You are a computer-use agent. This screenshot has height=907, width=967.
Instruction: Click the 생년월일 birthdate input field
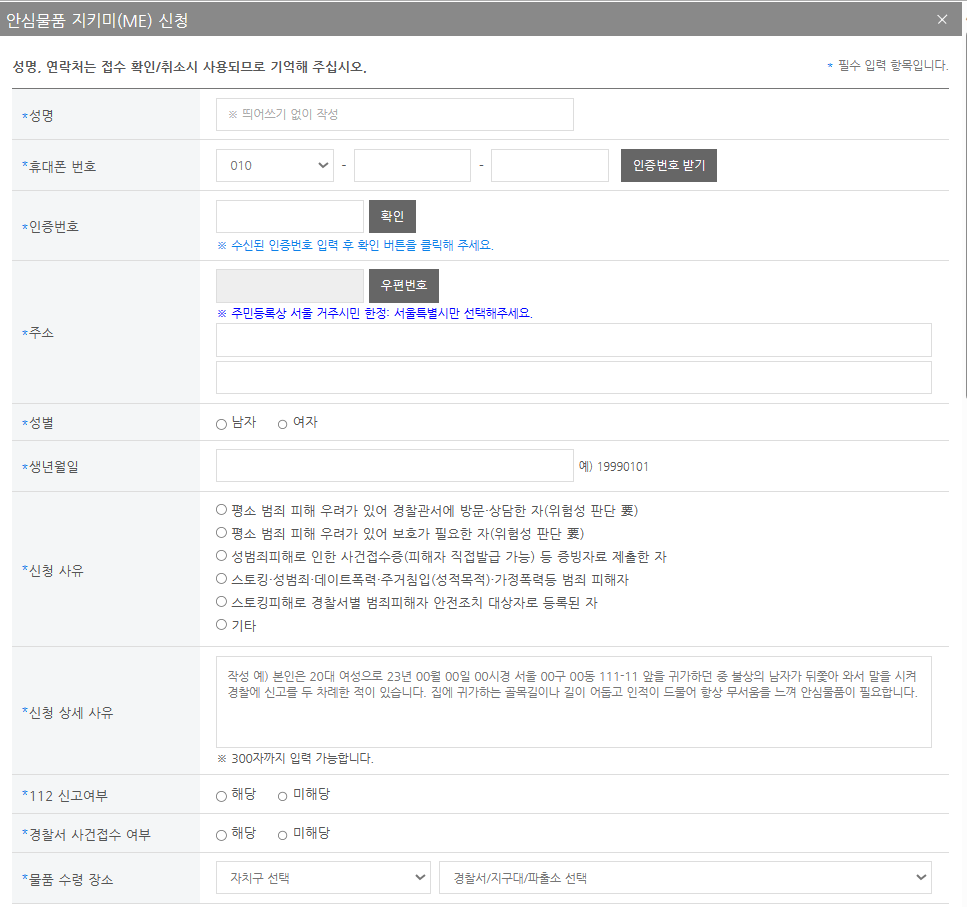click(394, 466)
